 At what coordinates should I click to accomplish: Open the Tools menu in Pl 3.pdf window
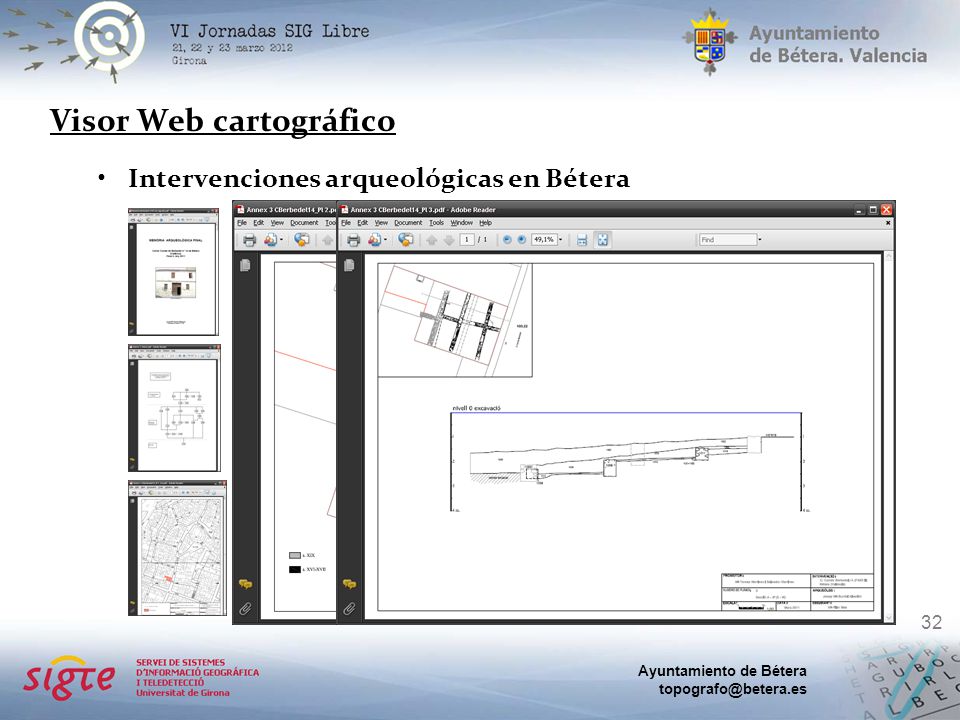[437, 223]
